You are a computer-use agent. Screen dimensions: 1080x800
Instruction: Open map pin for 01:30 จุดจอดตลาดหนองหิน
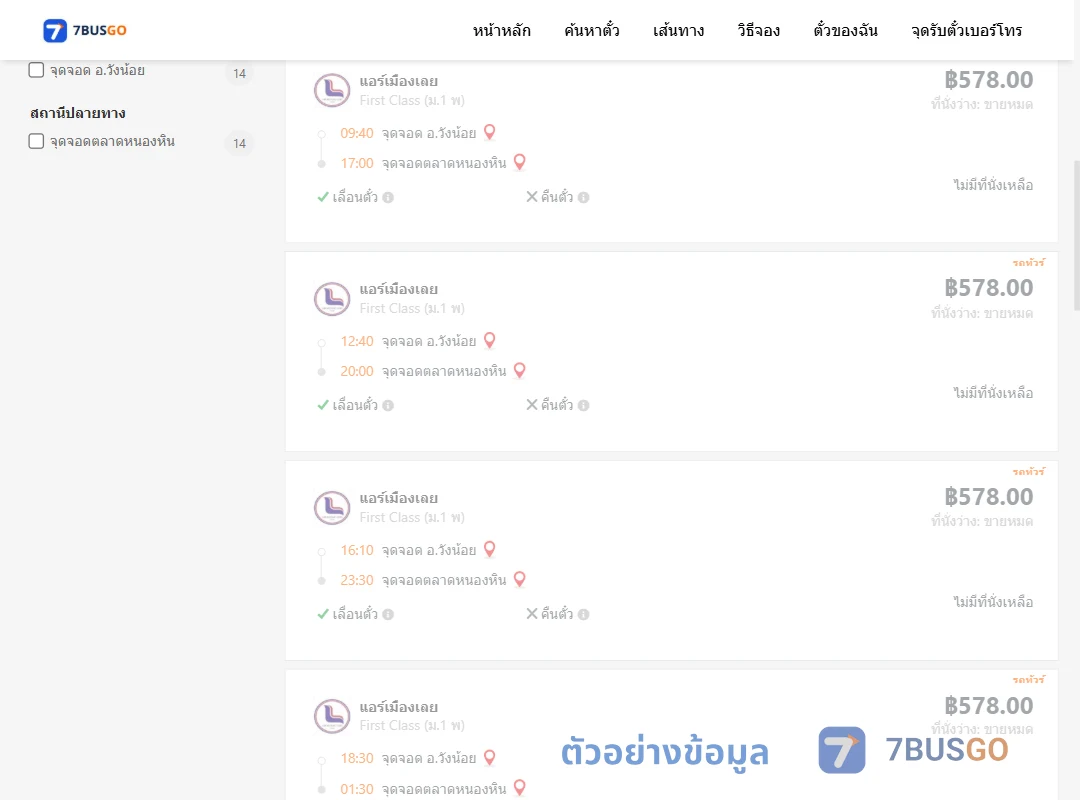[520, 787]
